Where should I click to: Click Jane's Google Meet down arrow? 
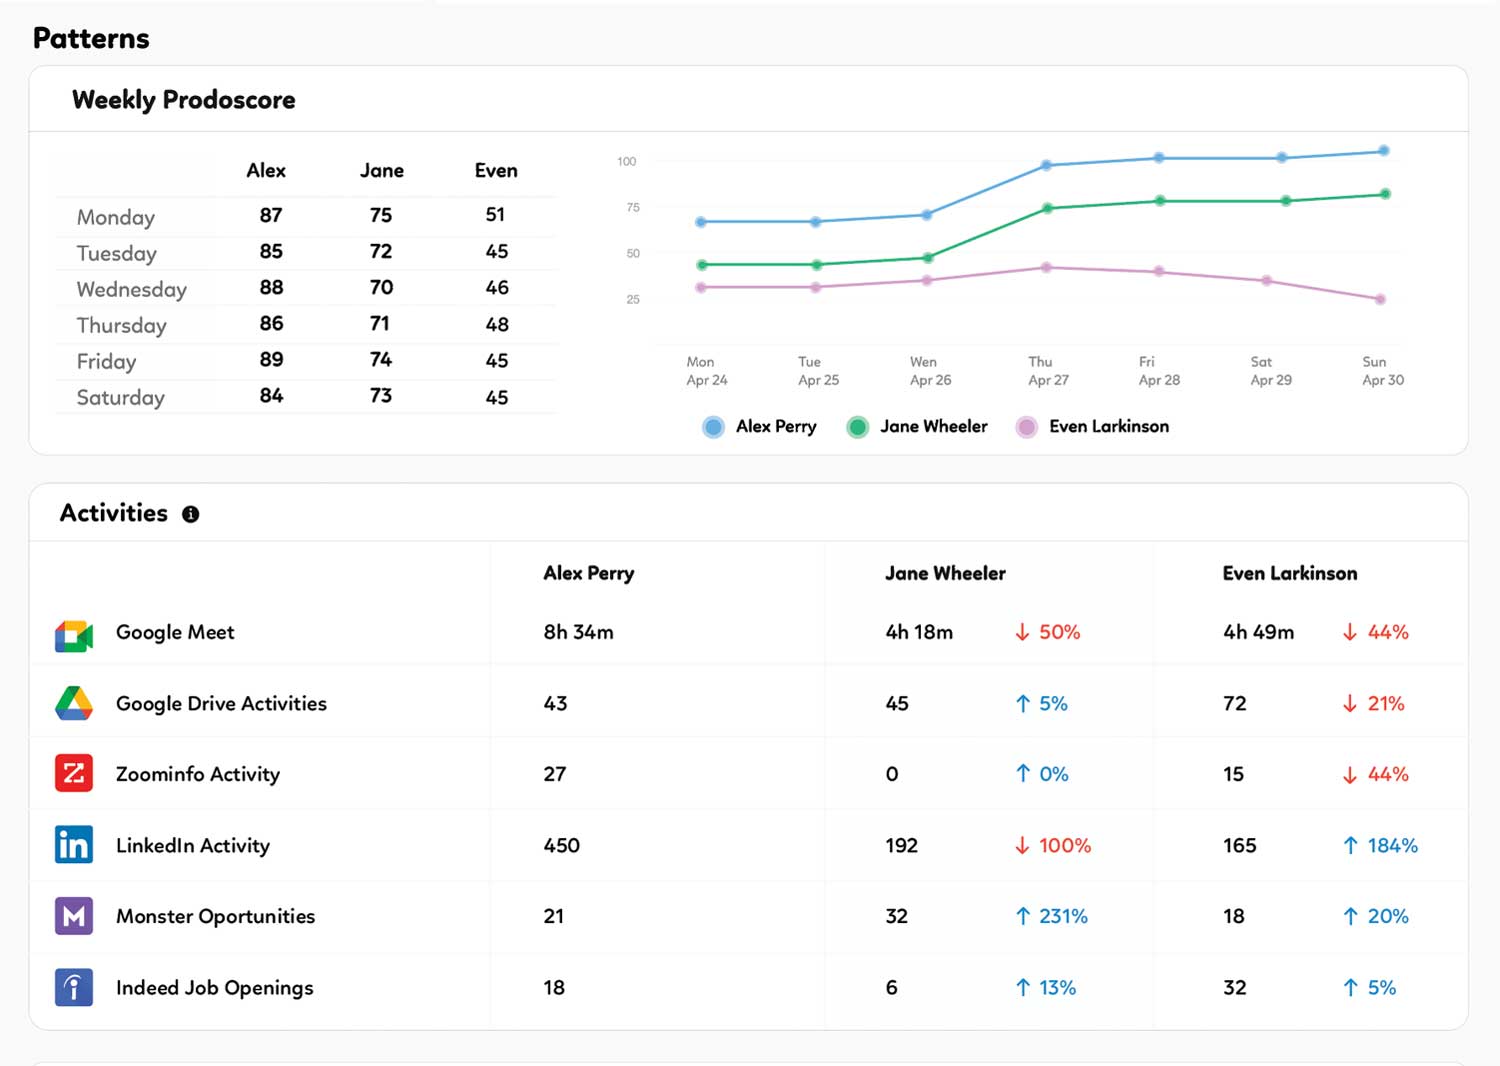[1022, 632]
